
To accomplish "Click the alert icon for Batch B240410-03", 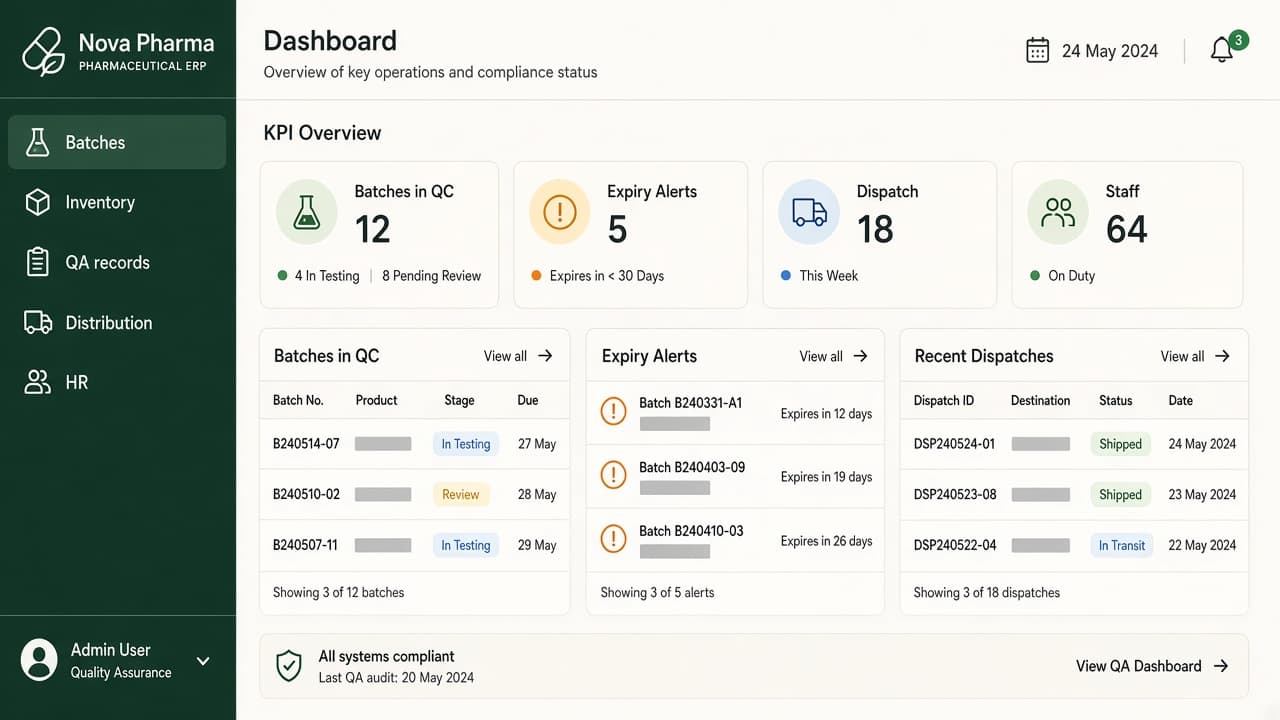I will pyautogui.click(x=613, y=539).
